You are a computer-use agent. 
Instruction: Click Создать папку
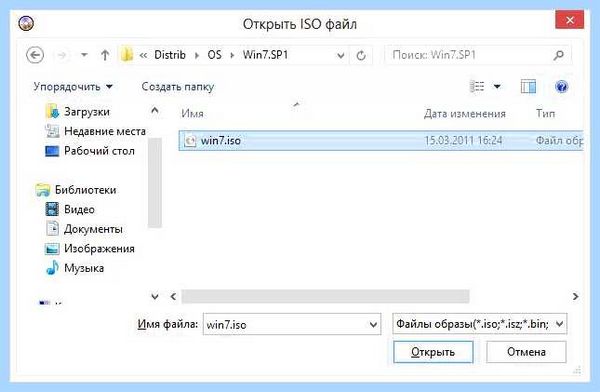click(178, 87)
